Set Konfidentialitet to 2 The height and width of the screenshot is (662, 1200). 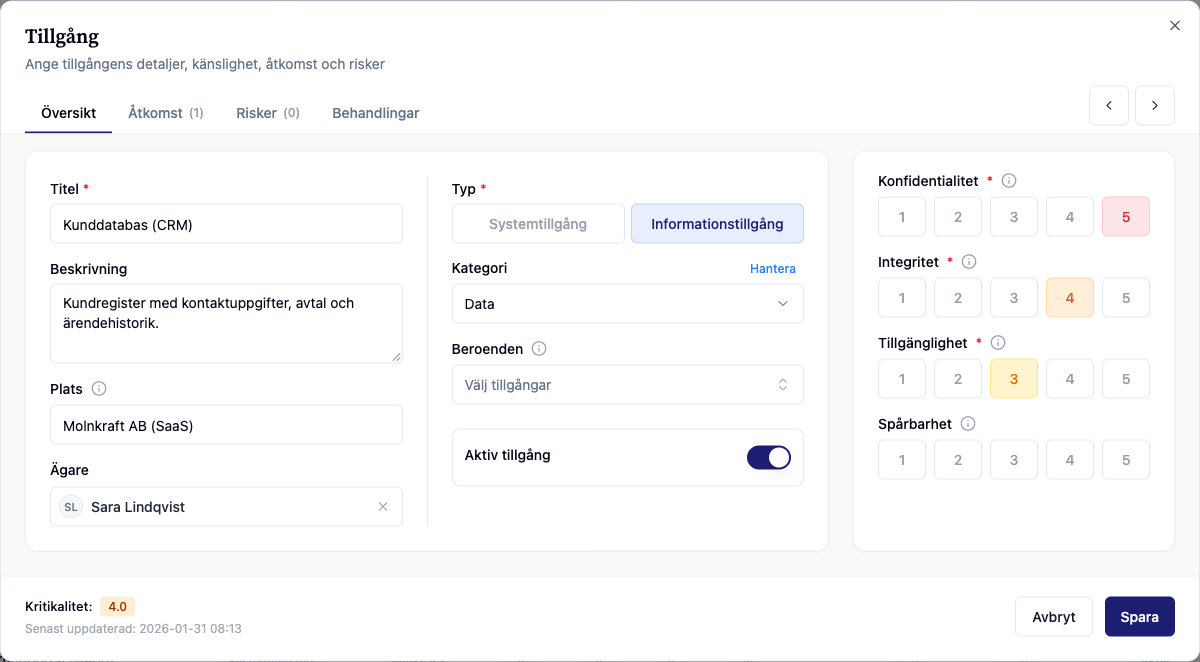coord(958,217)
